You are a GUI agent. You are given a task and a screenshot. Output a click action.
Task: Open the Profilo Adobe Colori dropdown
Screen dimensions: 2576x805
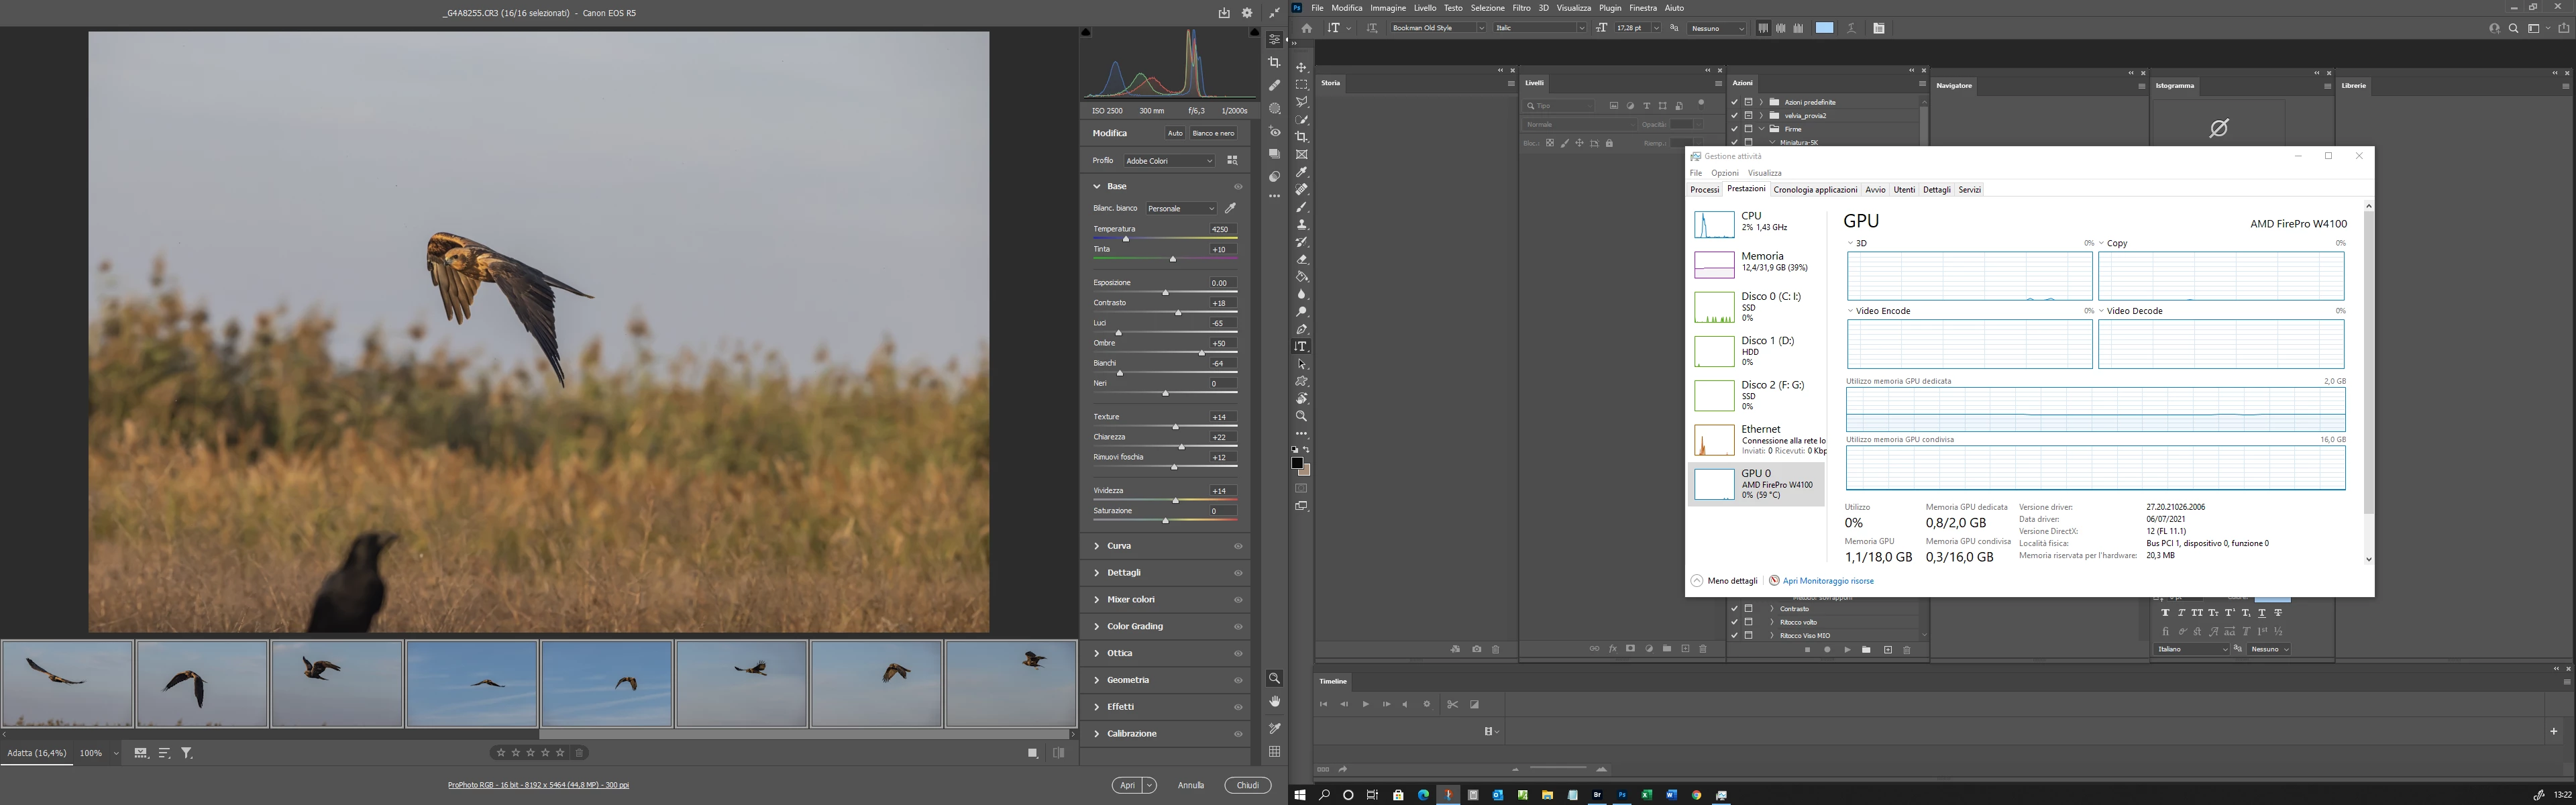pyautogui.click(x=1168, y=160)
